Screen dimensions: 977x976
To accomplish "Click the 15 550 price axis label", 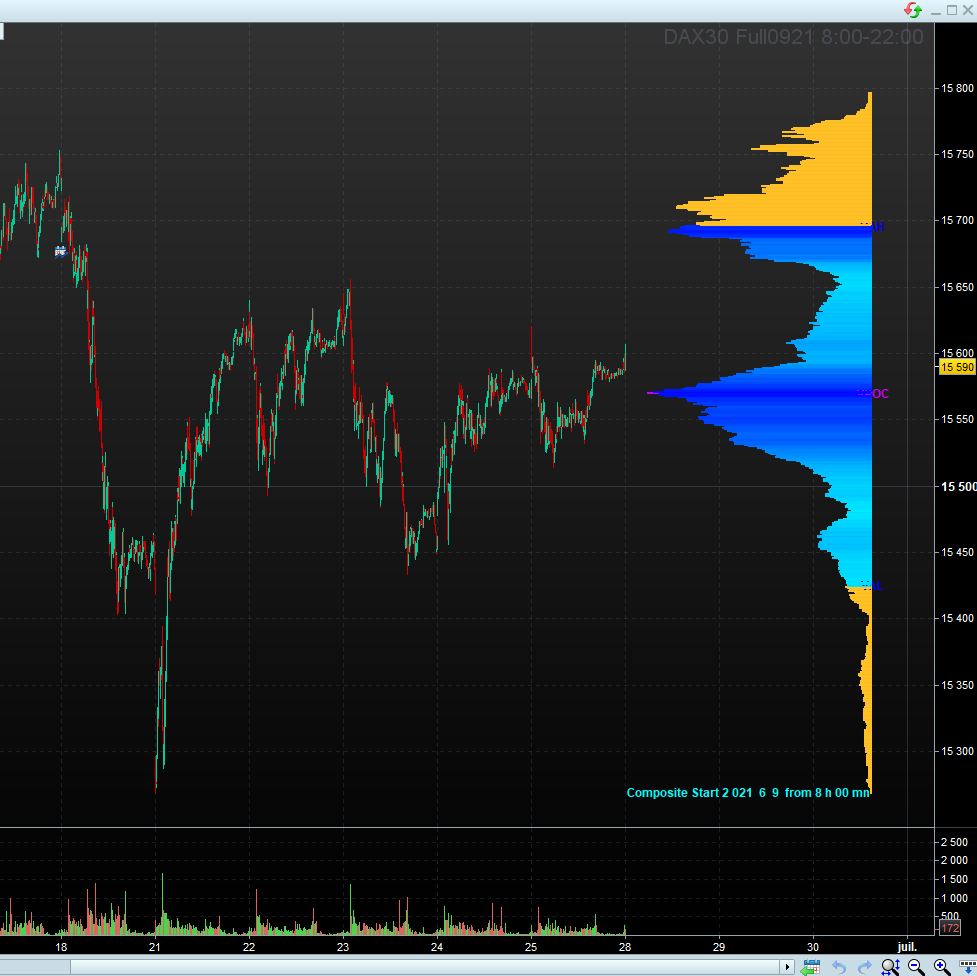I will 957,419.
